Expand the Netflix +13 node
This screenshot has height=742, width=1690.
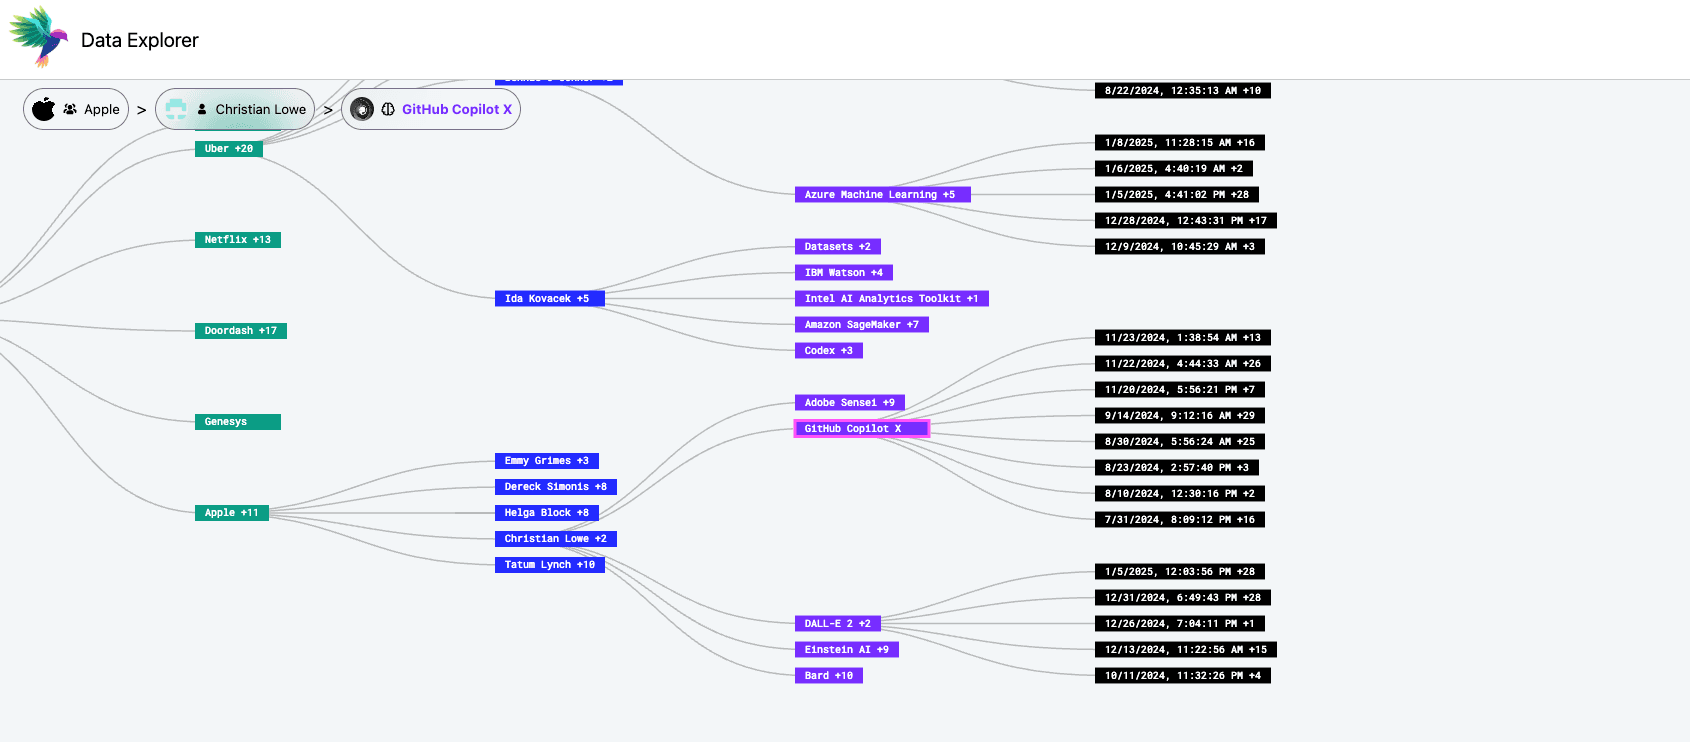coord(238,240)
